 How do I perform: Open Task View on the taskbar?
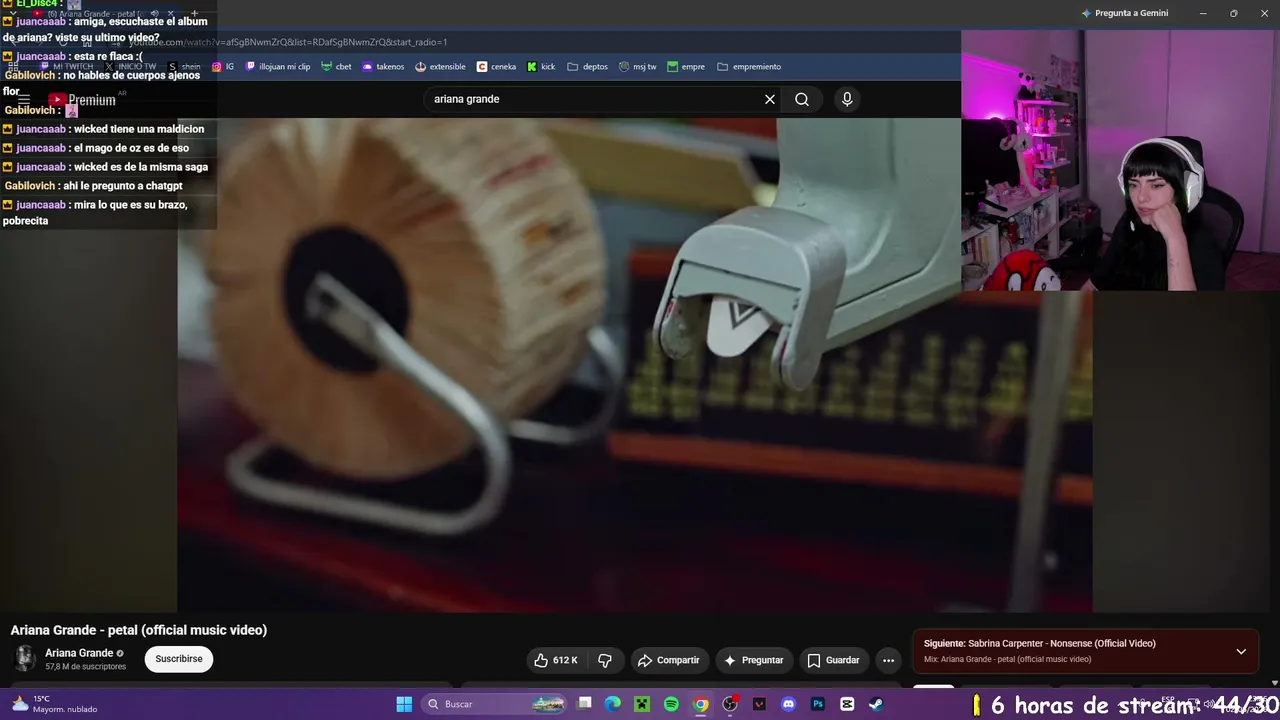(585, 704)
